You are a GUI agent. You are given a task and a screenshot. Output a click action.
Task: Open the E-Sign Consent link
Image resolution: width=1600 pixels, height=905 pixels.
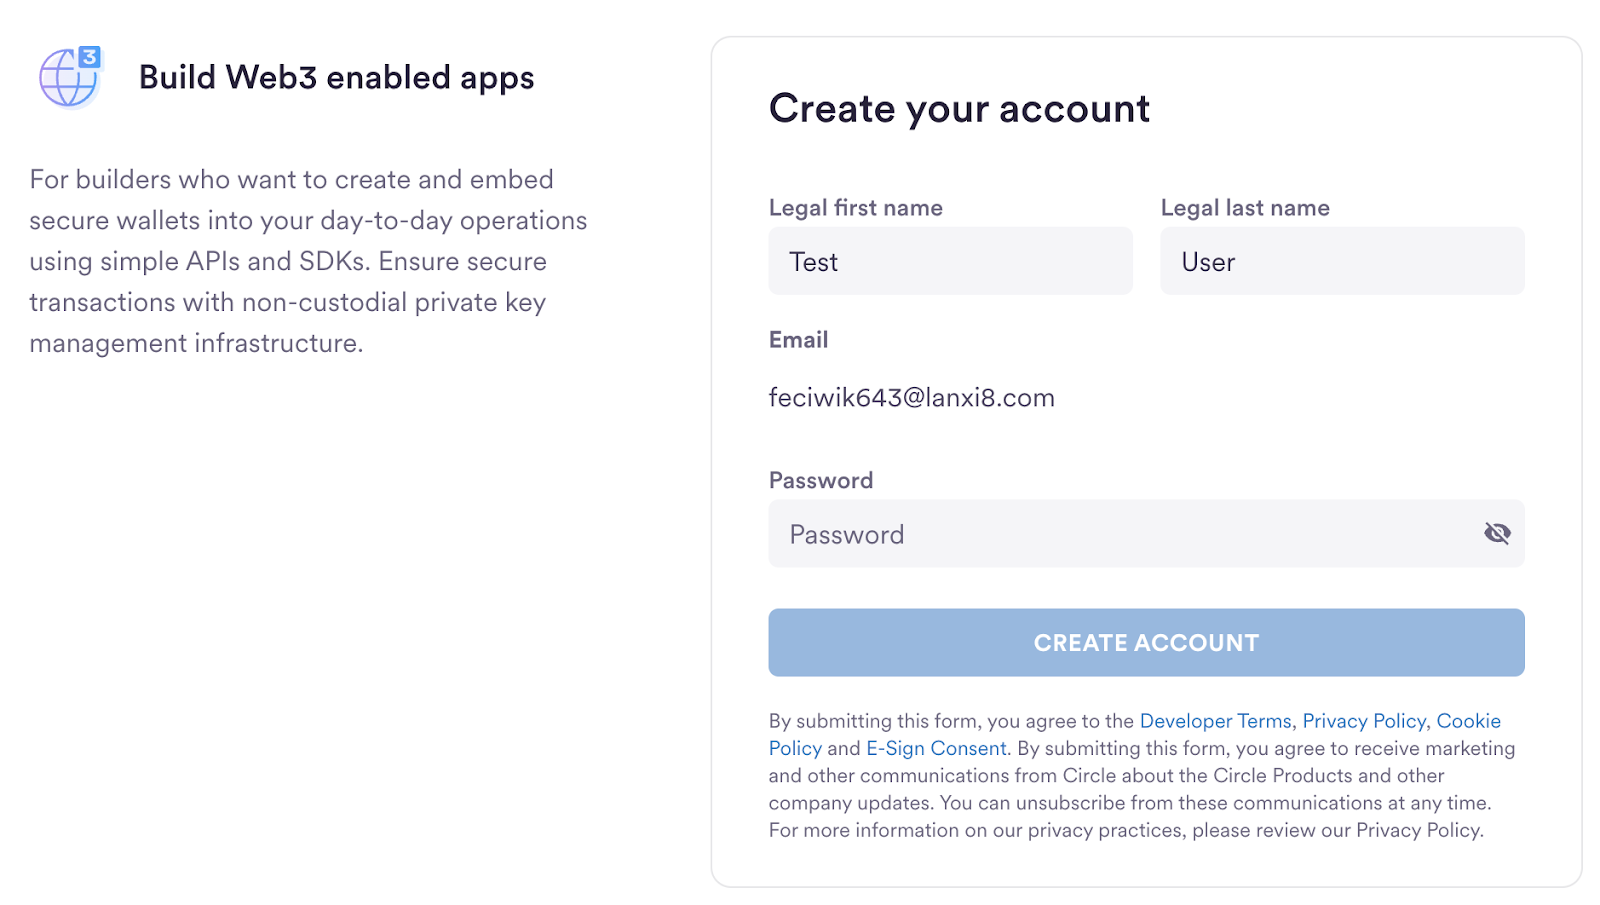936,748
